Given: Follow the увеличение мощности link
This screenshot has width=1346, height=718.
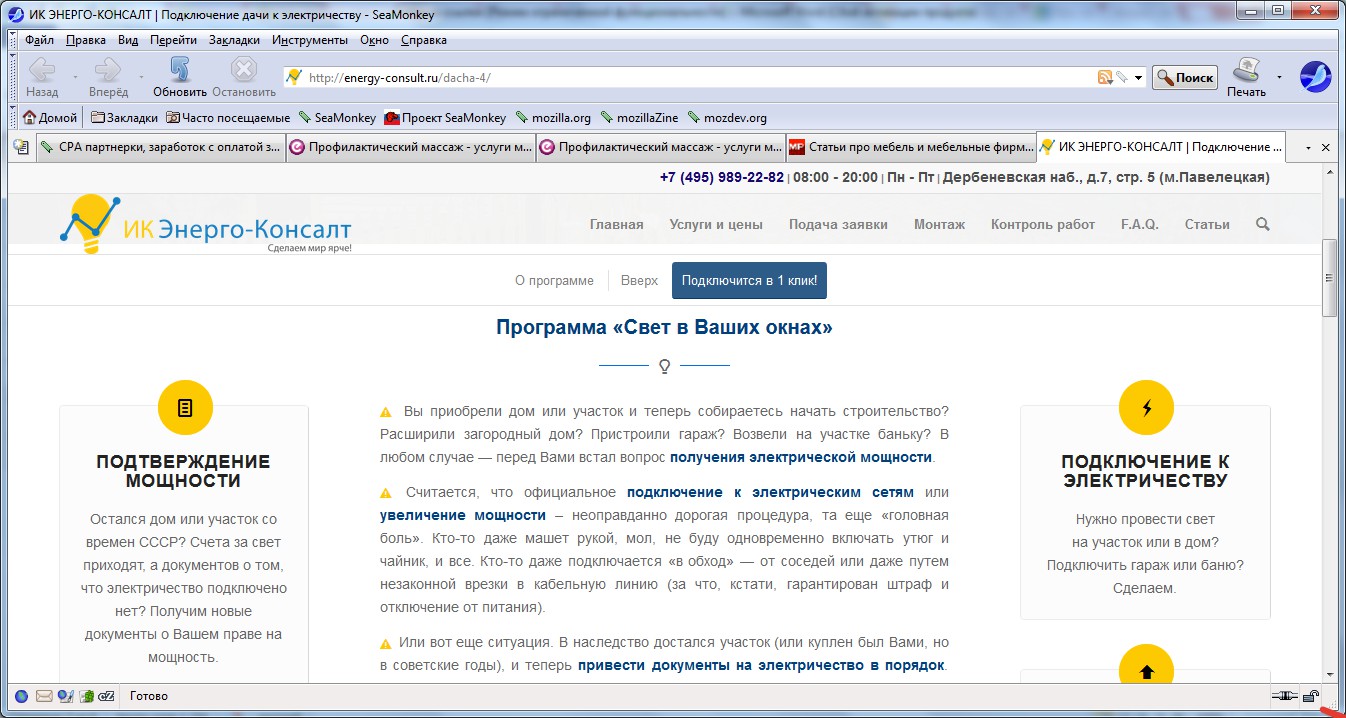Looking at the screenshot, I should 463,515.
